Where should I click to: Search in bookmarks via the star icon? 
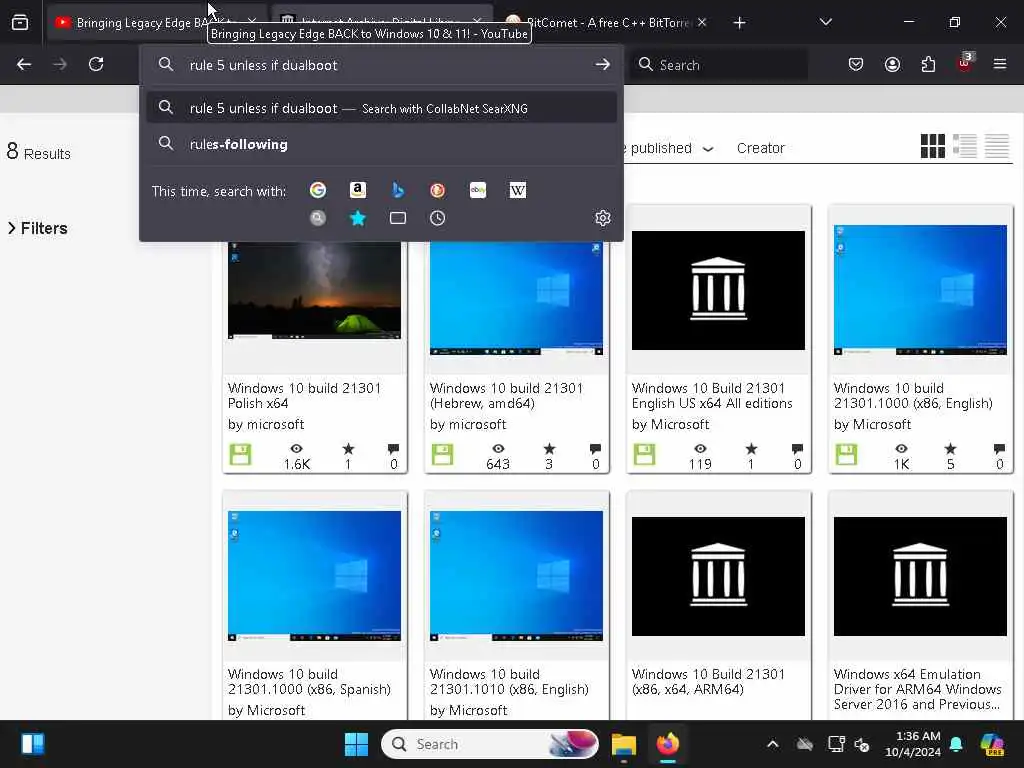pyautogui.click(x=357, y=218)
